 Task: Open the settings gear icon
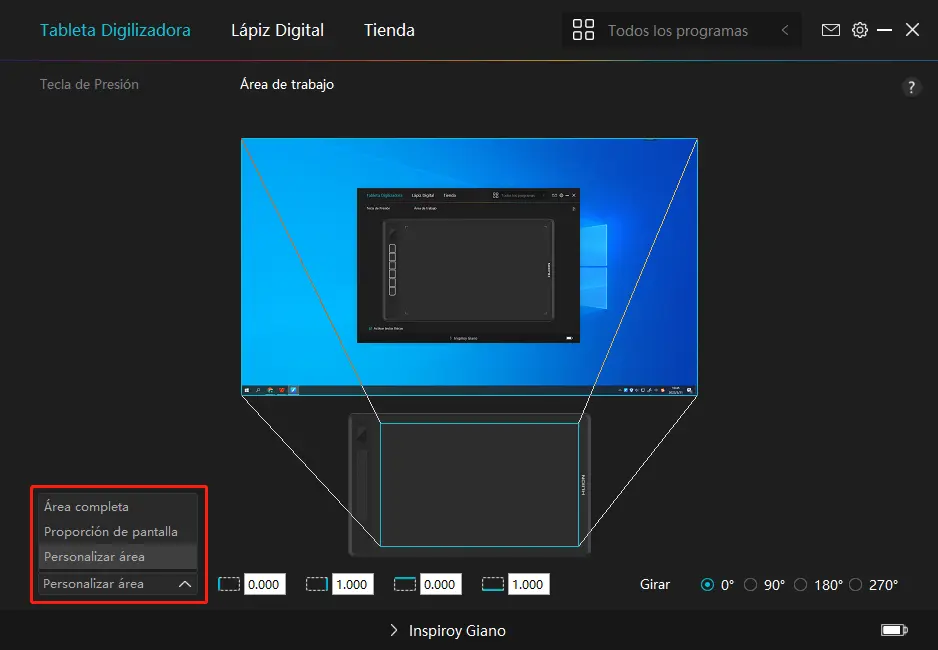coord(860,30)
